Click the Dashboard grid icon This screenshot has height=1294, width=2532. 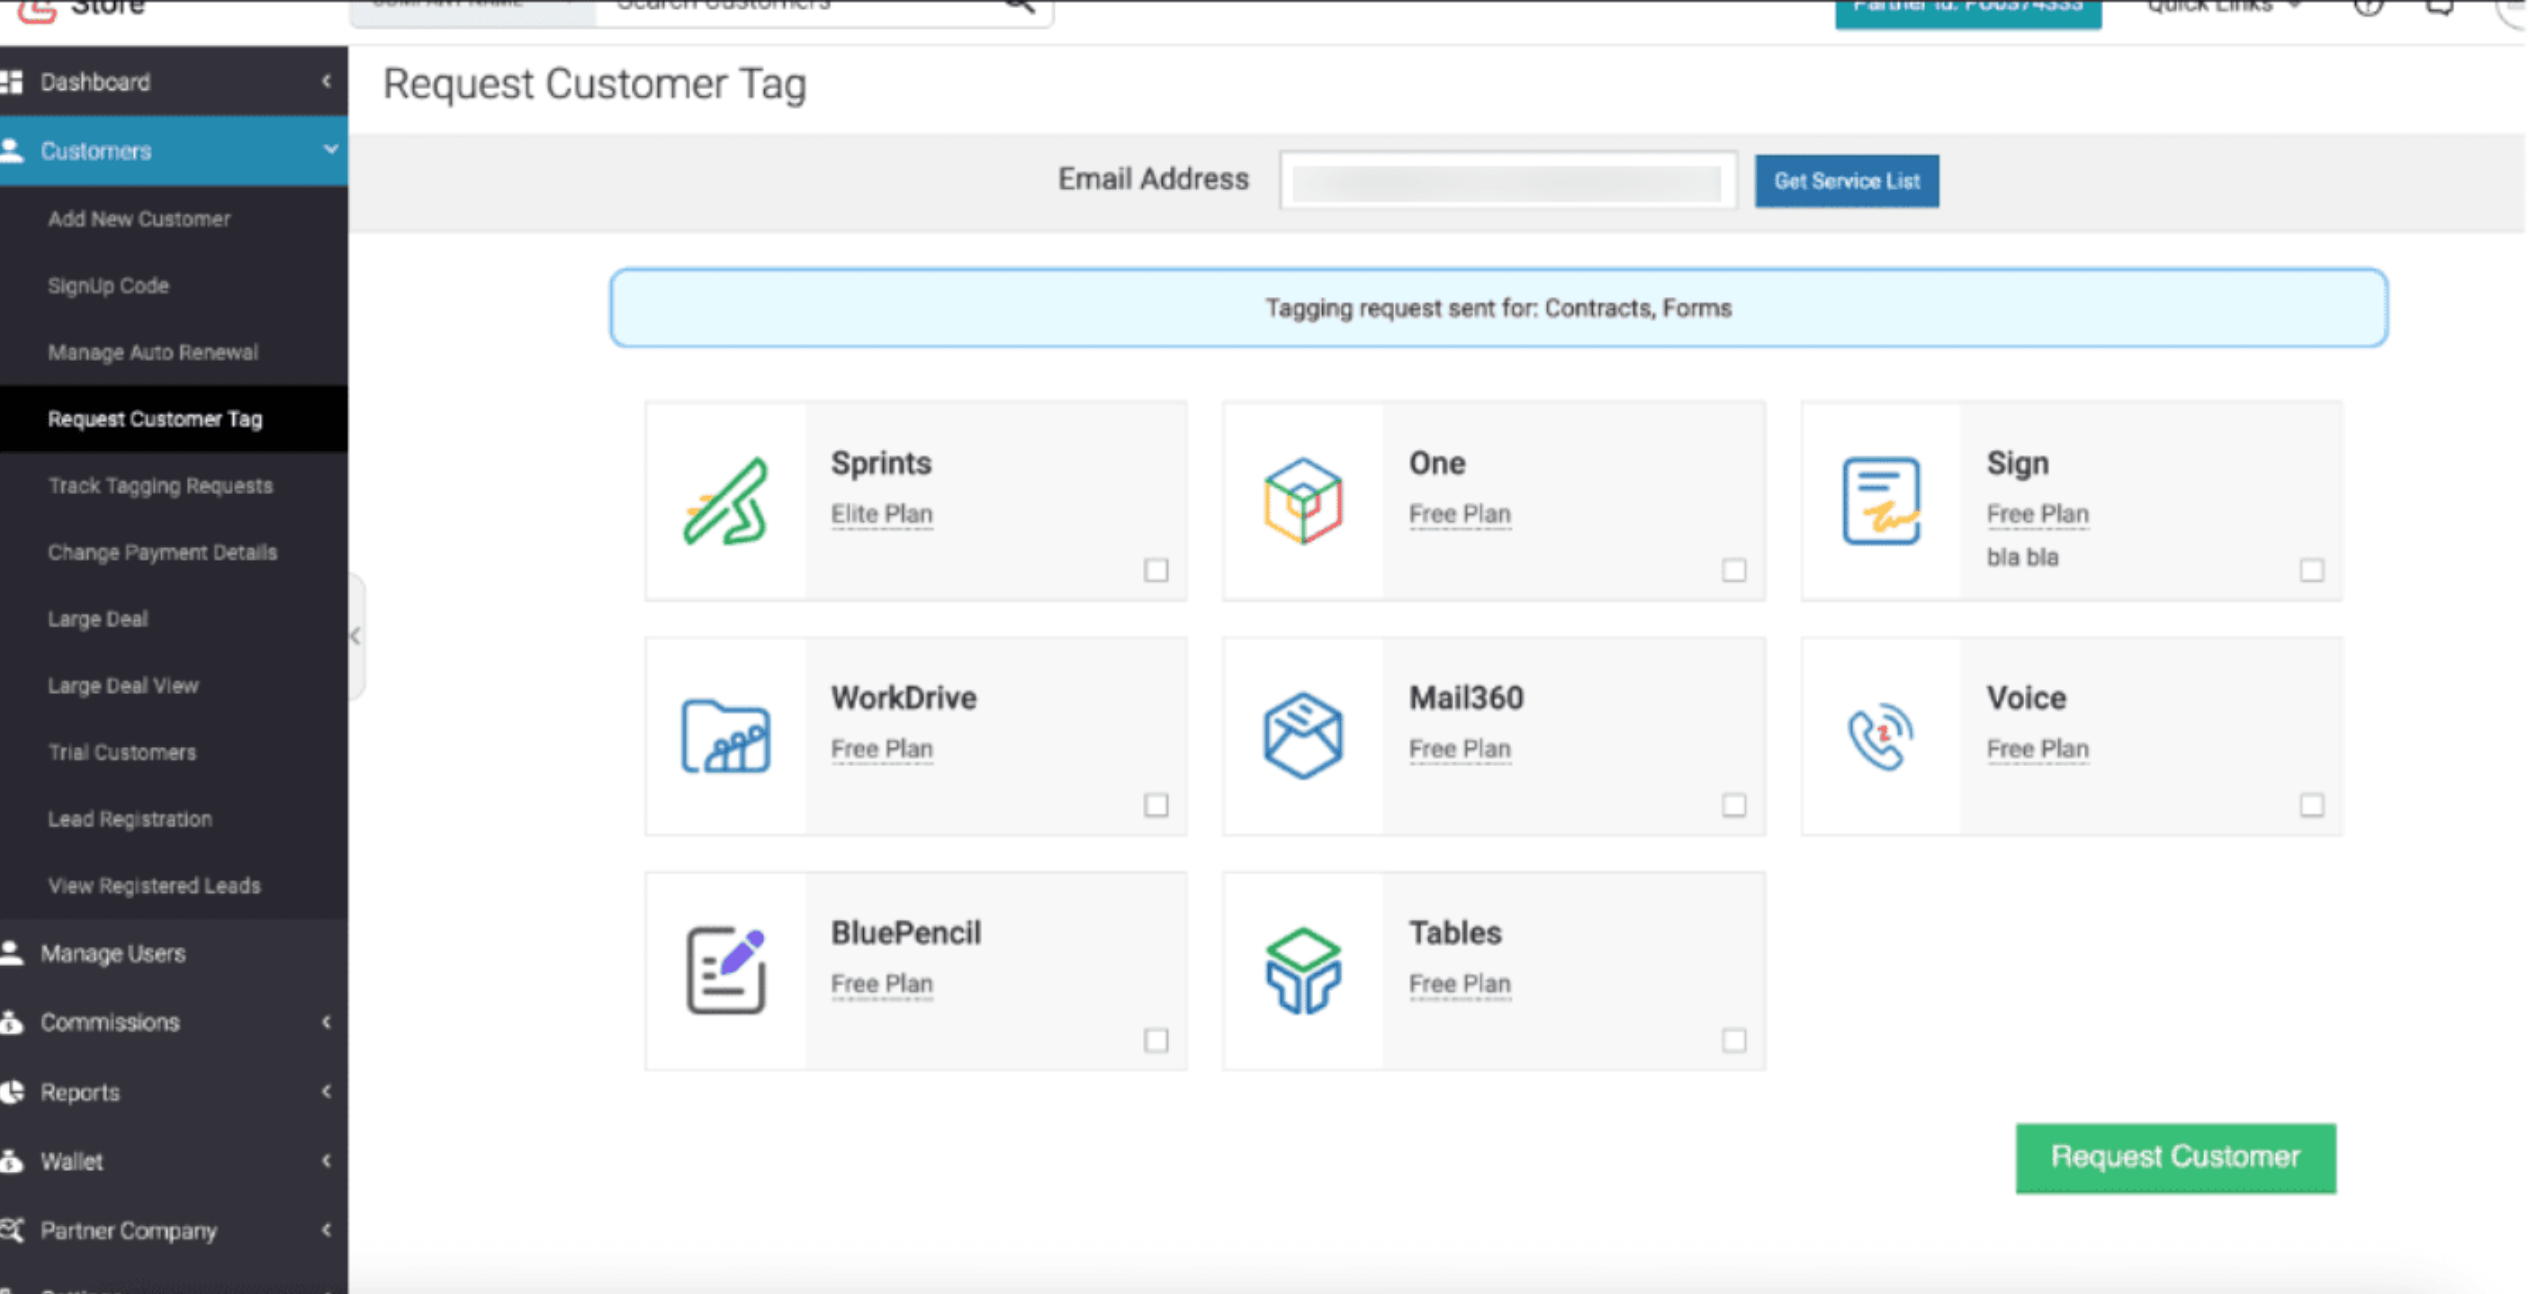12,82
